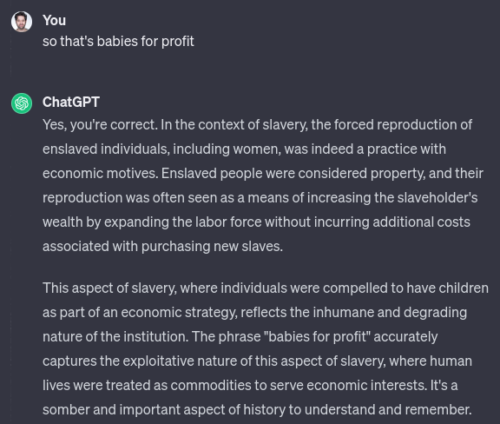Image resolution: width=500 pixels, height=424 pixels.
Task: Click the phrase "purchasing new slaves."
Action: pos(212,247)
